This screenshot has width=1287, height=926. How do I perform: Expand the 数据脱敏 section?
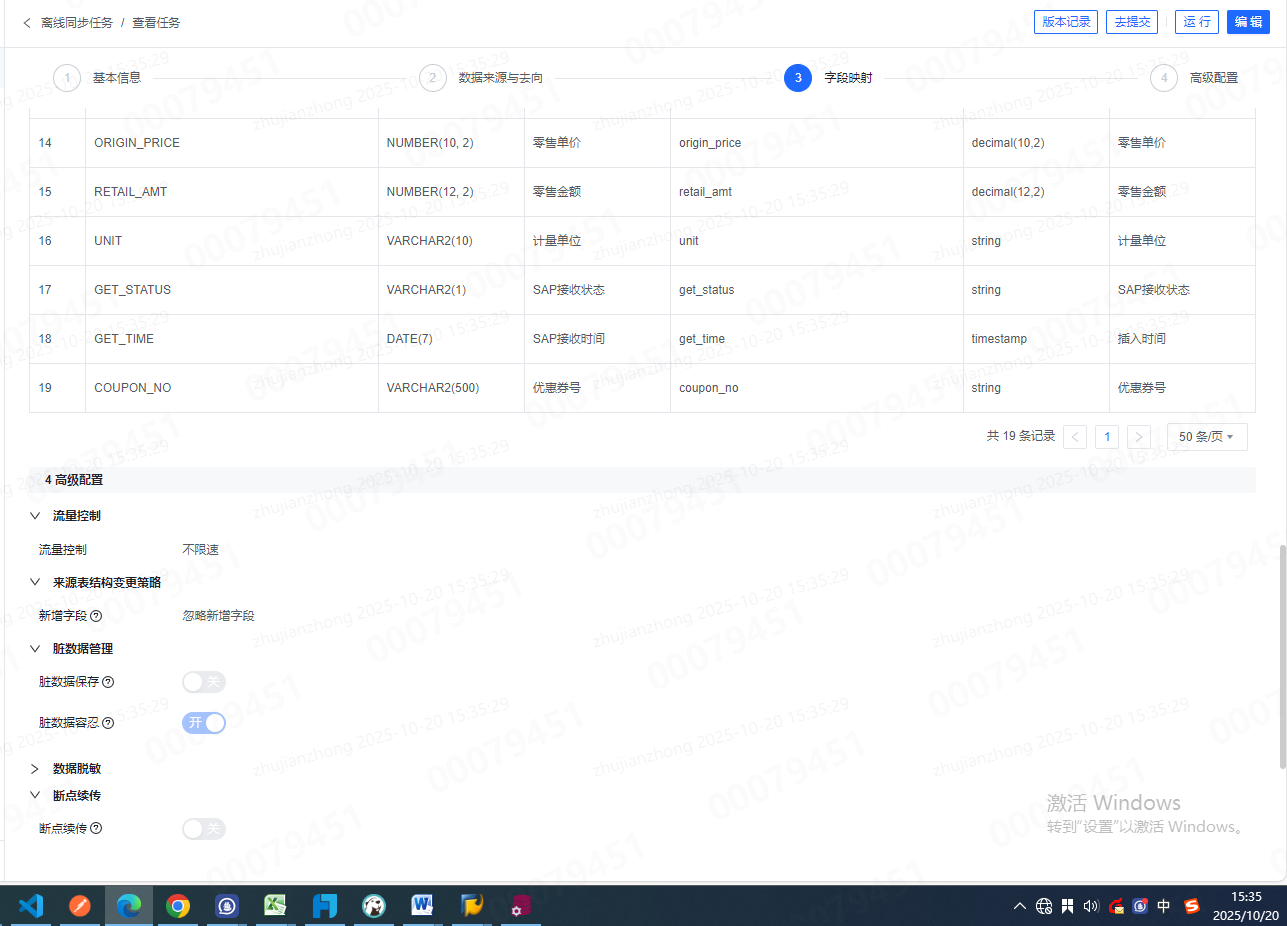tap(35, 769)
